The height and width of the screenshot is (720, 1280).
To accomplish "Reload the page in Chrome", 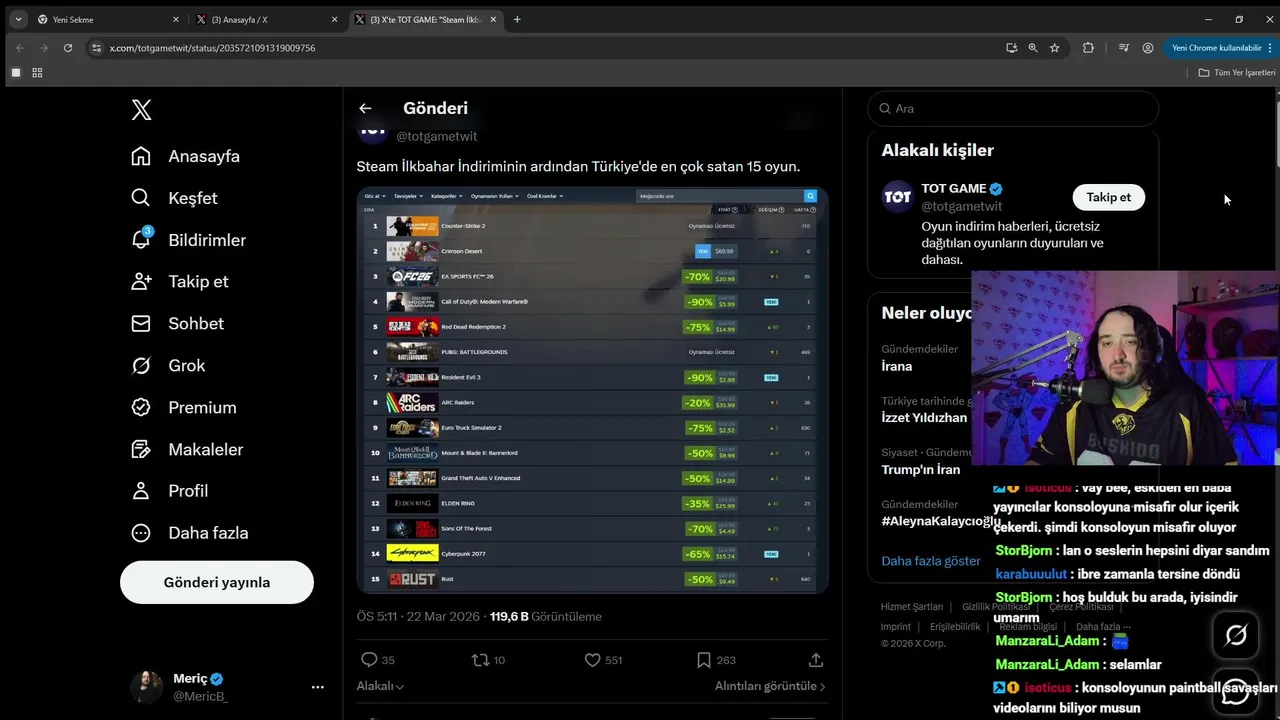I will click(68, 48).
